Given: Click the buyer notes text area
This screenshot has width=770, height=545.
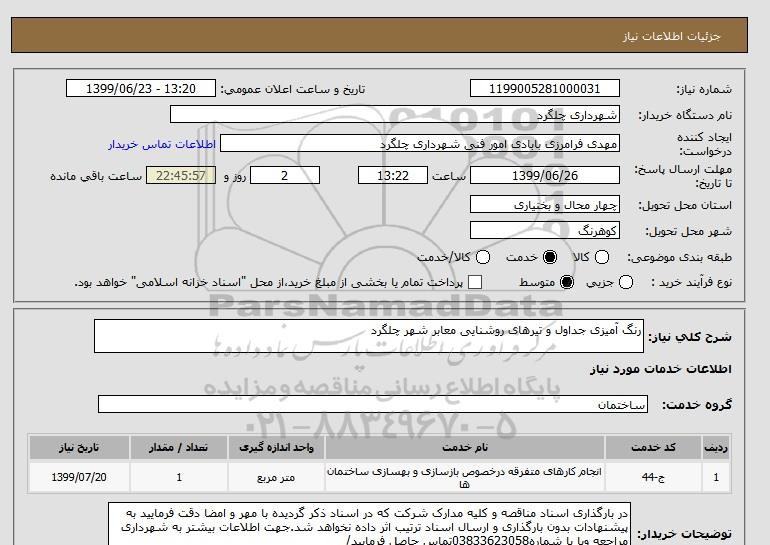Looking at the screenshot, I should (x=369, y=523).
